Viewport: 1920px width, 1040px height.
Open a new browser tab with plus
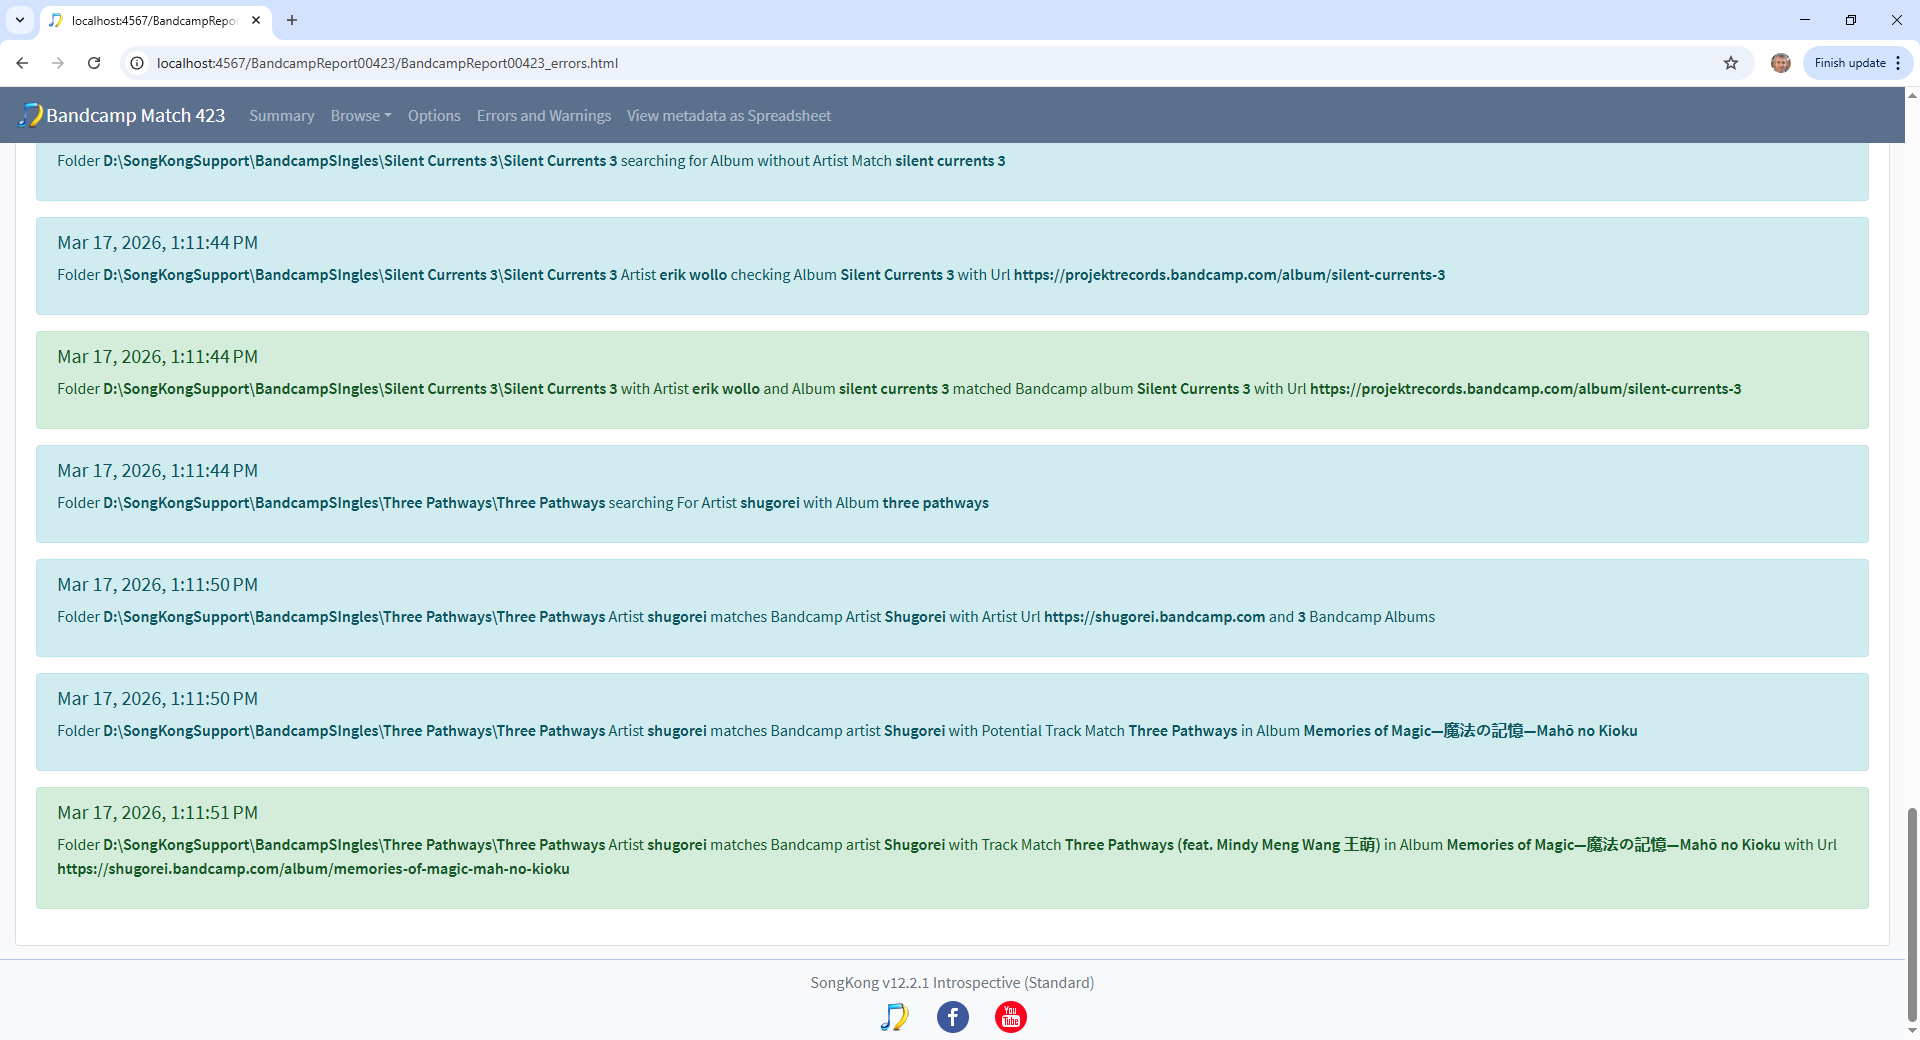coord(292,20)
